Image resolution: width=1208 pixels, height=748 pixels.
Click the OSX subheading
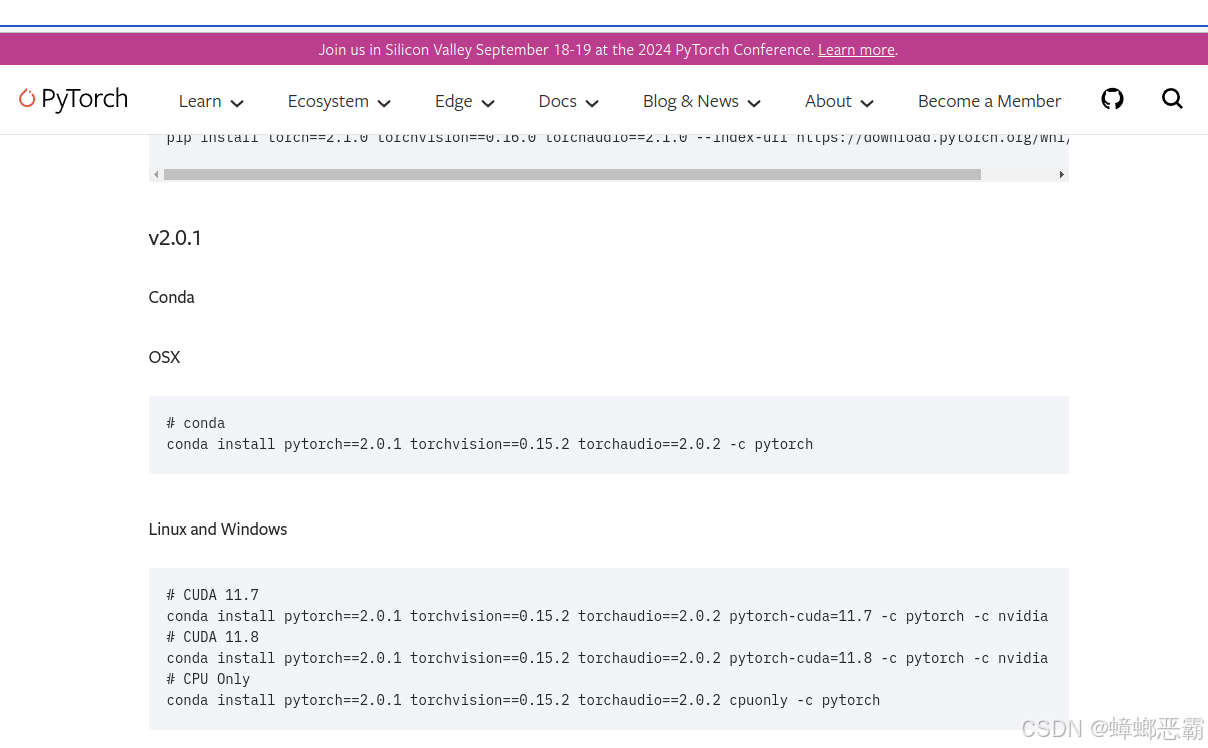[x=164, y=357]
